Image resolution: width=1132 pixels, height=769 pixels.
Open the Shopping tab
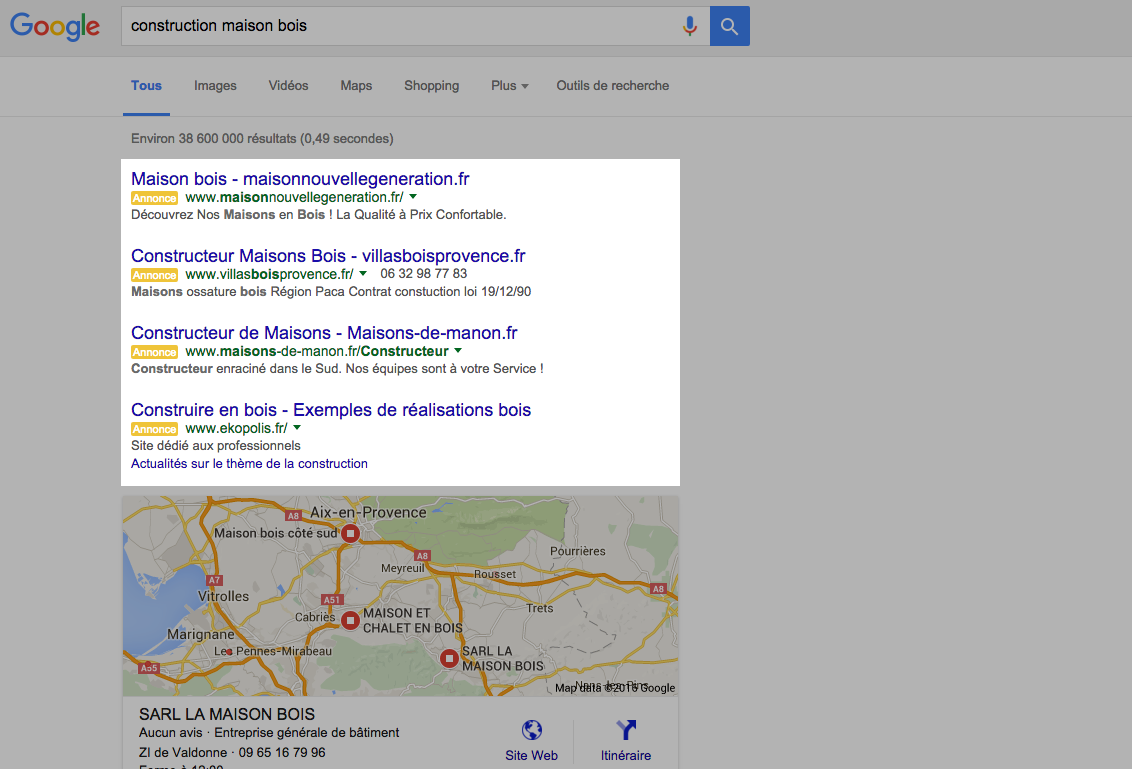(432, 85)
